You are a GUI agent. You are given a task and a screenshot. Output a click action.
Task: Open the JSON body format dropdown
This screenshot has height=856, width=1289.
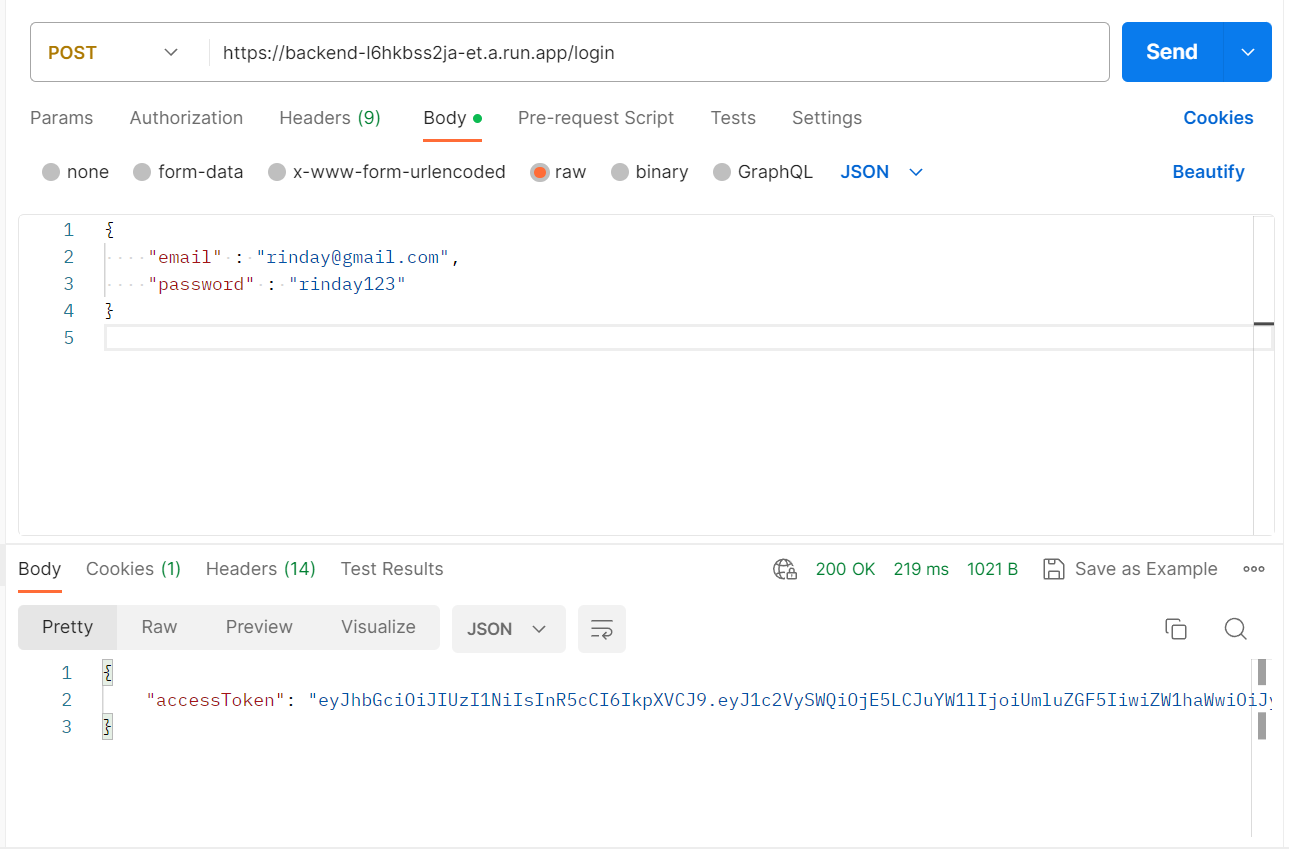pyautogui.click(x=881, y=171)
